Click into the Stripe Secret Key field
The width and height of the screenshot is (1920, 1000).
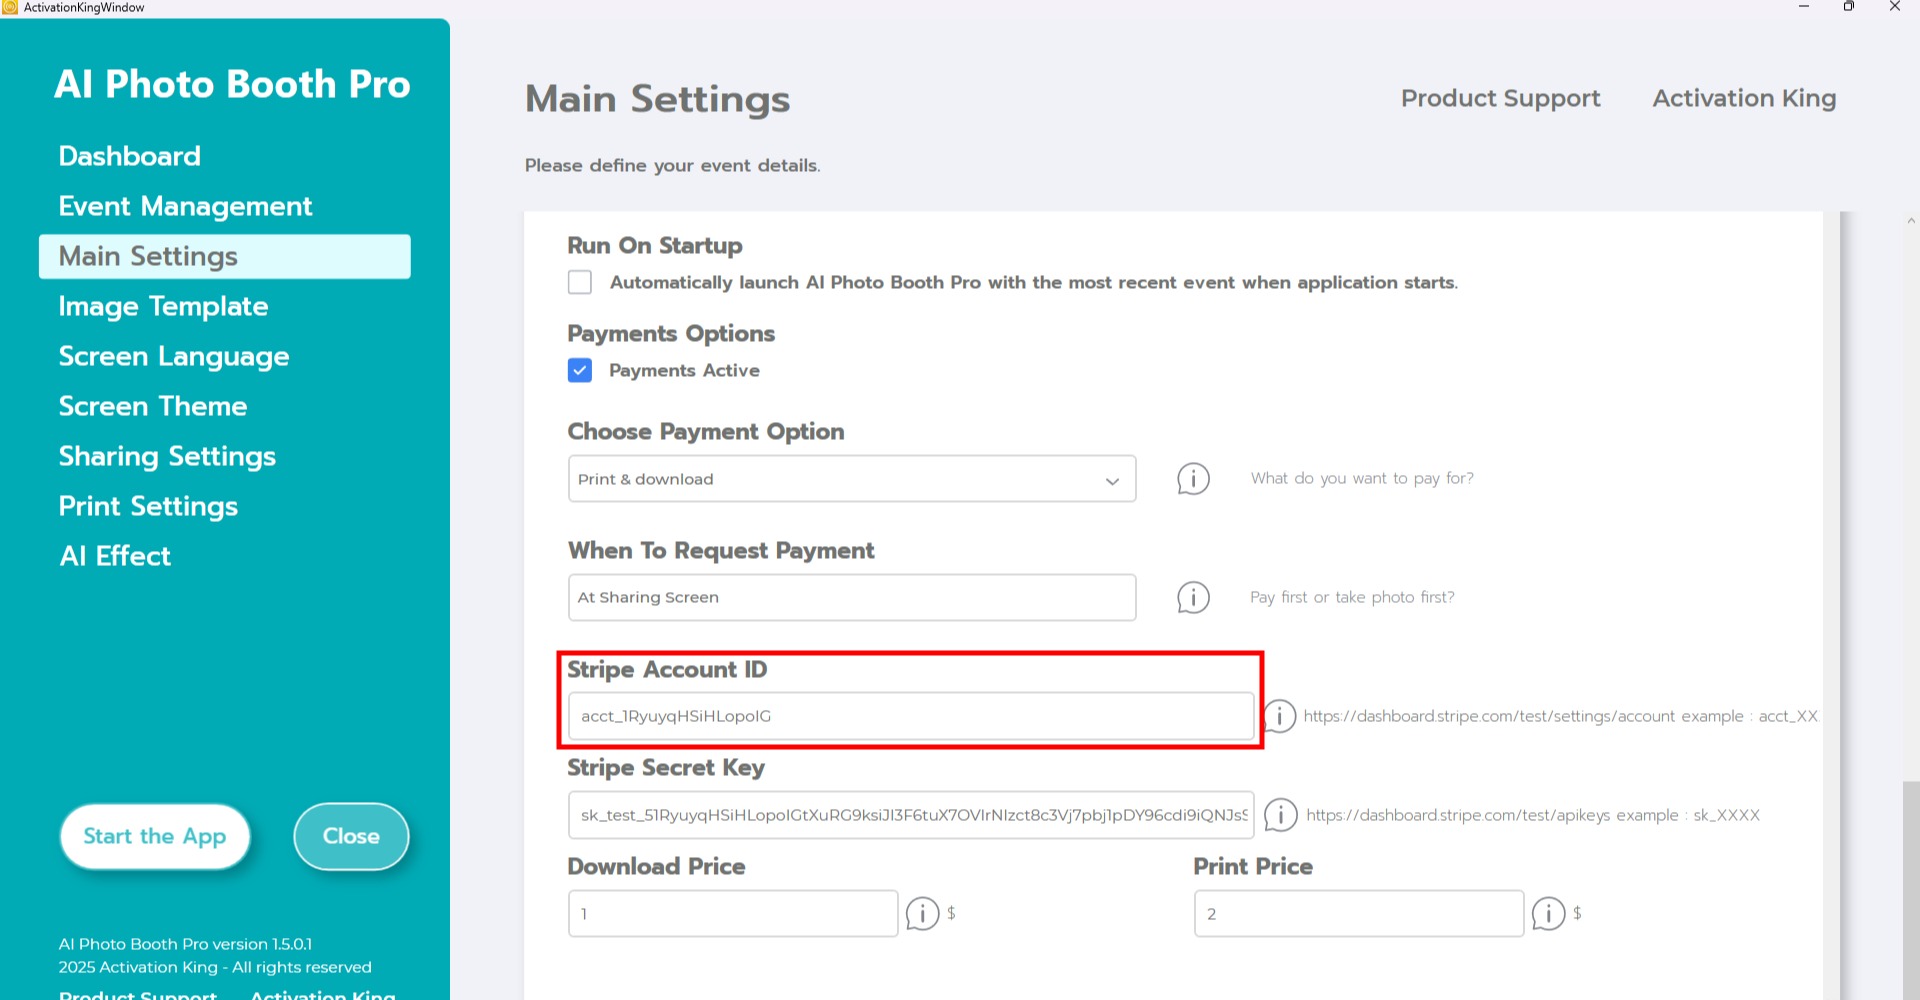910,815
